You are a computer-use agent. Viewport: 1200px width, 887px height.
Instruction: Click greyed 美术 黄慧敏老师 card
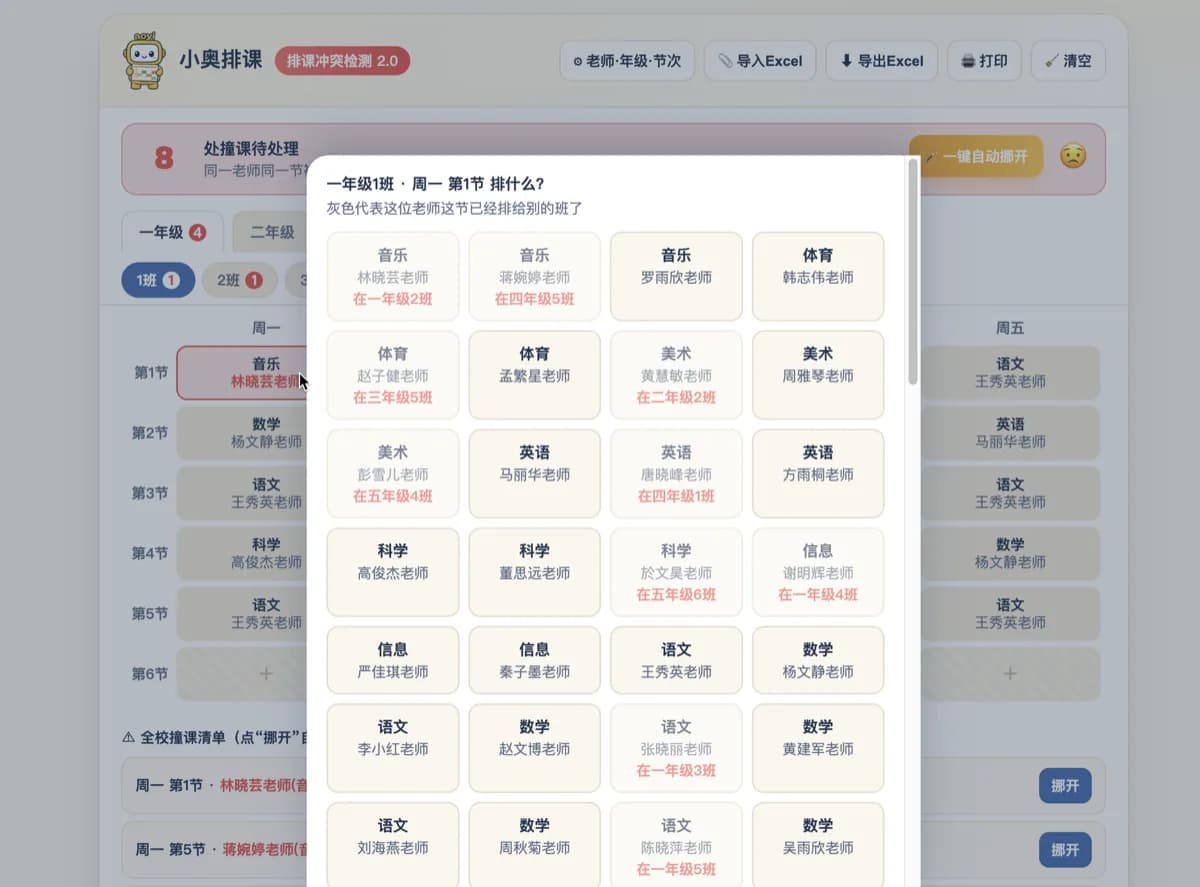pyautogui.click(x=676, y=375)
